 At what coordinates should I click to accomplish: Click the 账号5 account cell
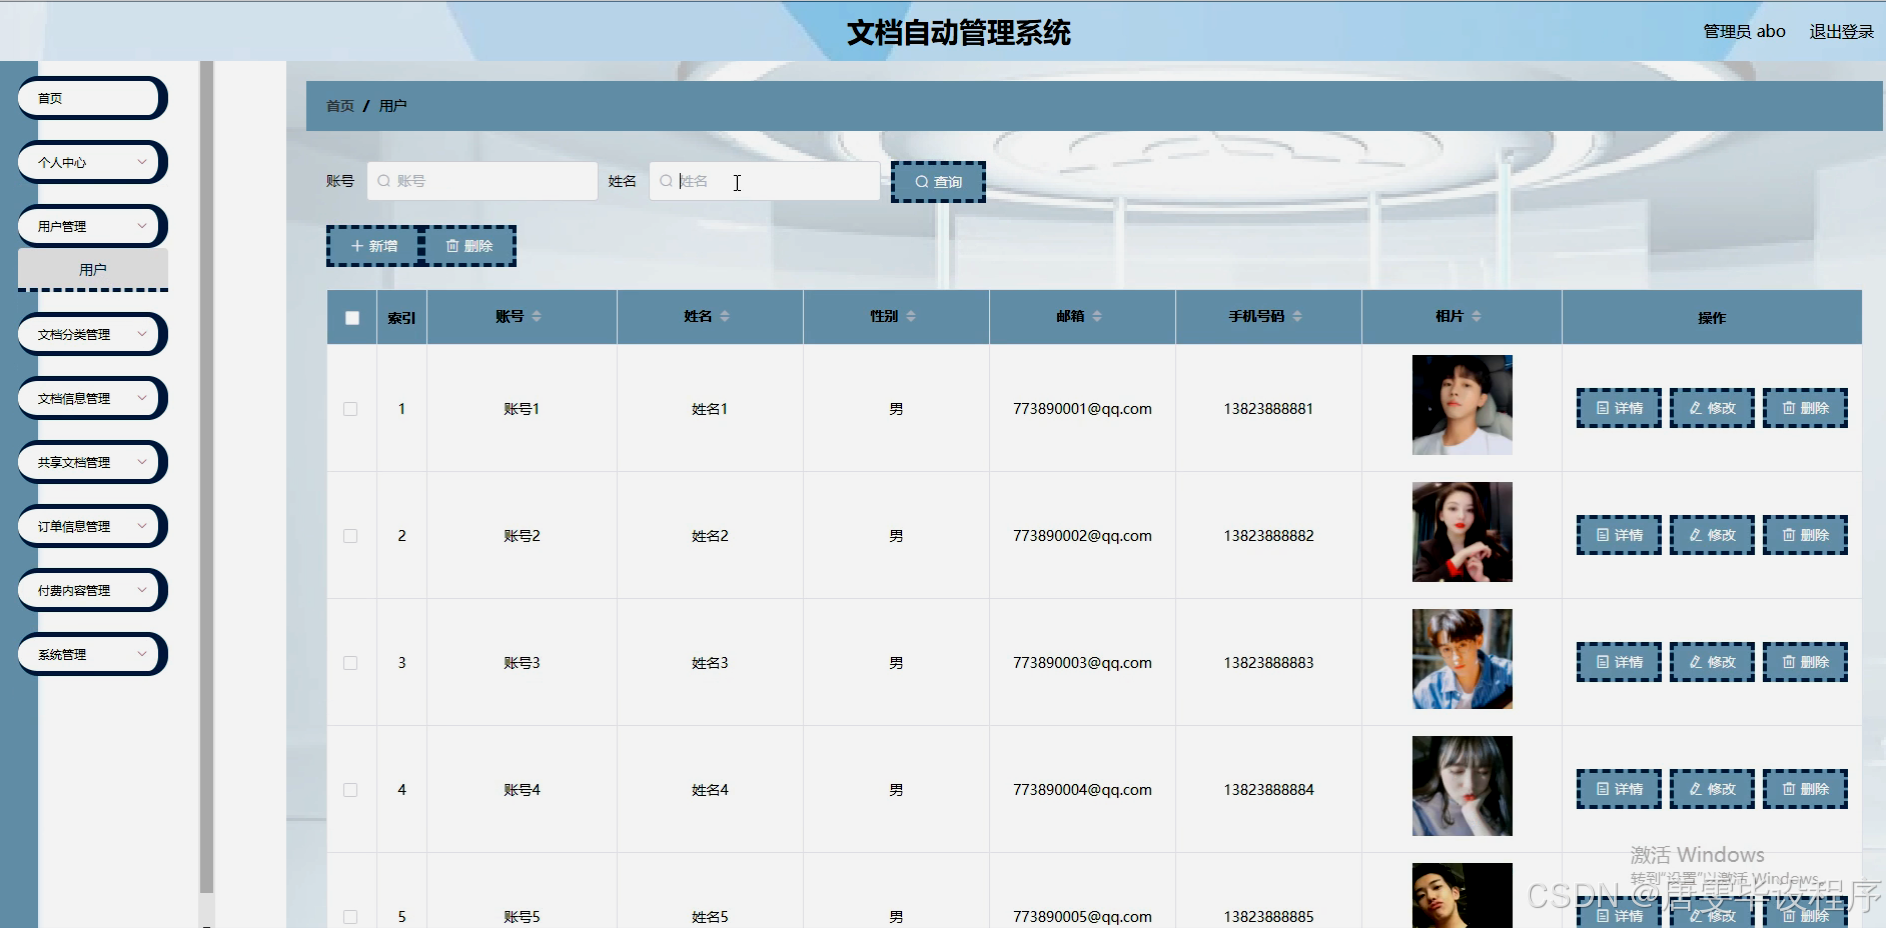[x=522, y=917]
